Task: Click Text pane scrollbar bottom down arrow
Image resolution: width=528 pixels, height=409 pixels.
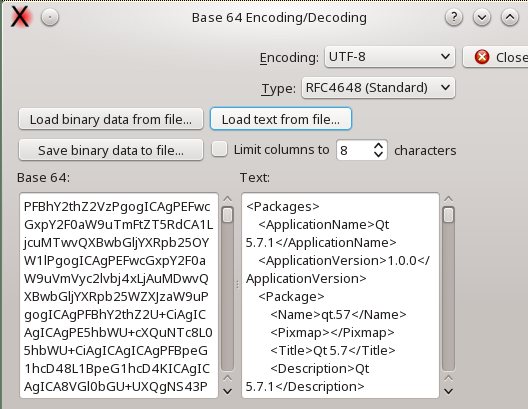Action: 449,391
